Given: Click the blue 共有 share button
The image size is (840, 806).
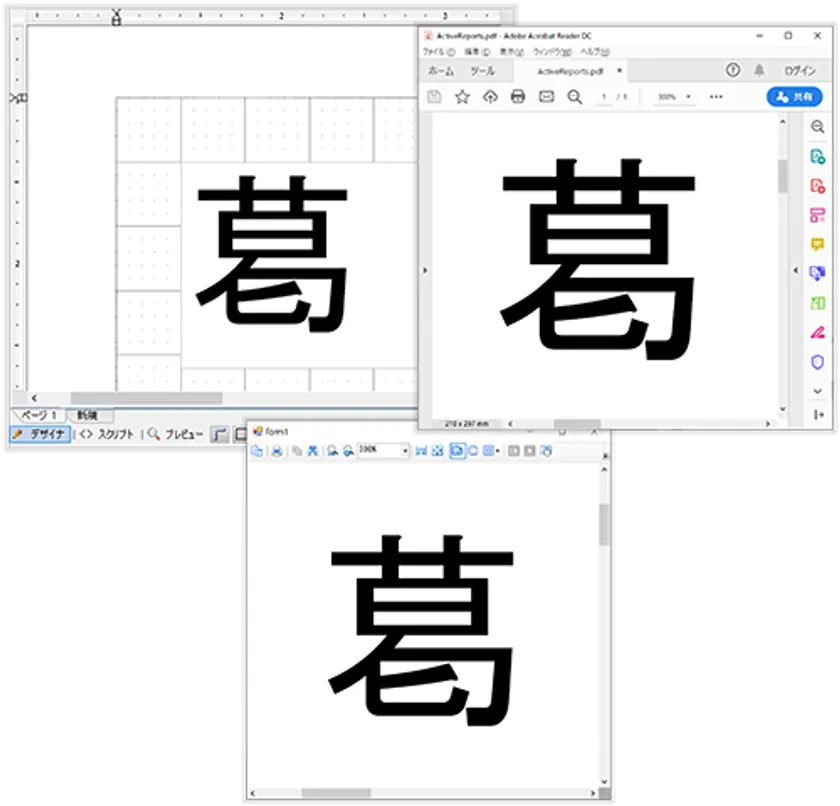Looking at the screenshot, I should pyautogui.click(x=794, y=97).
